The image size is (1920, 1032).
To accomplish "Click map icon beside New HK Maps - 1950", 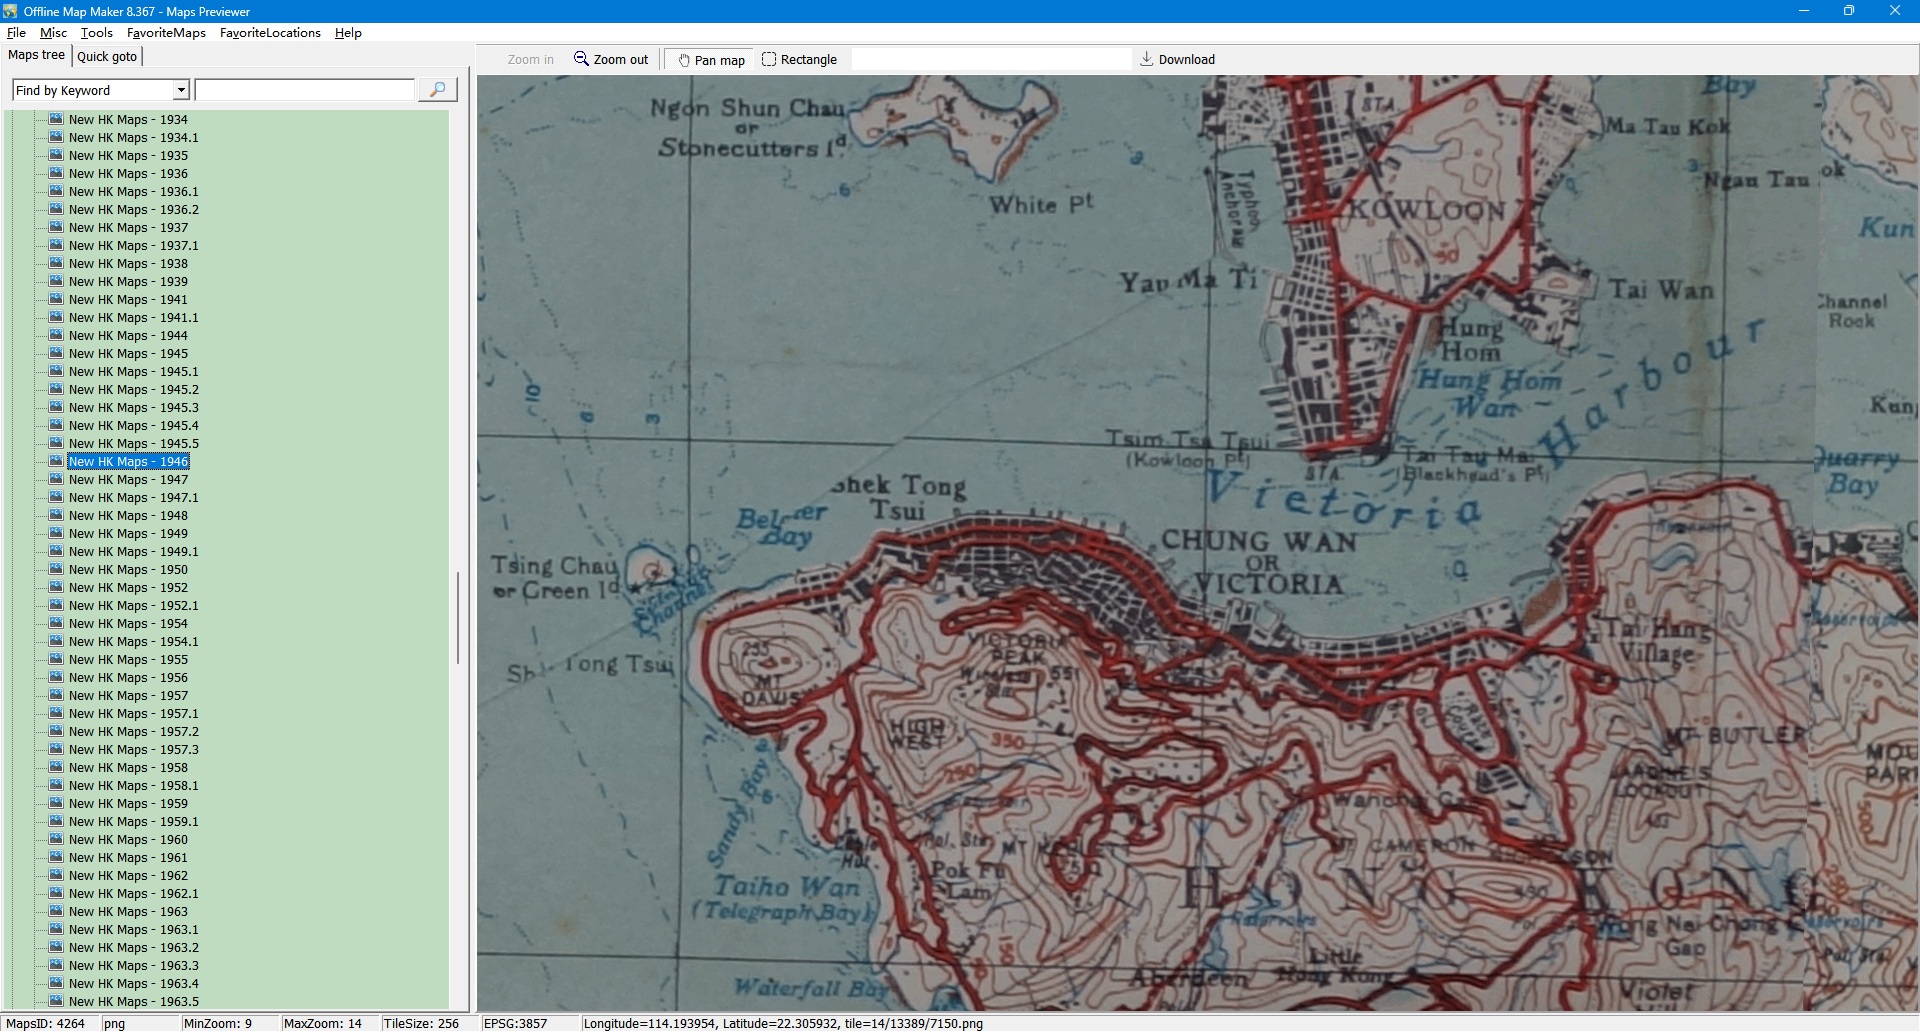I will pyautogui.click(x=57, y=569).
